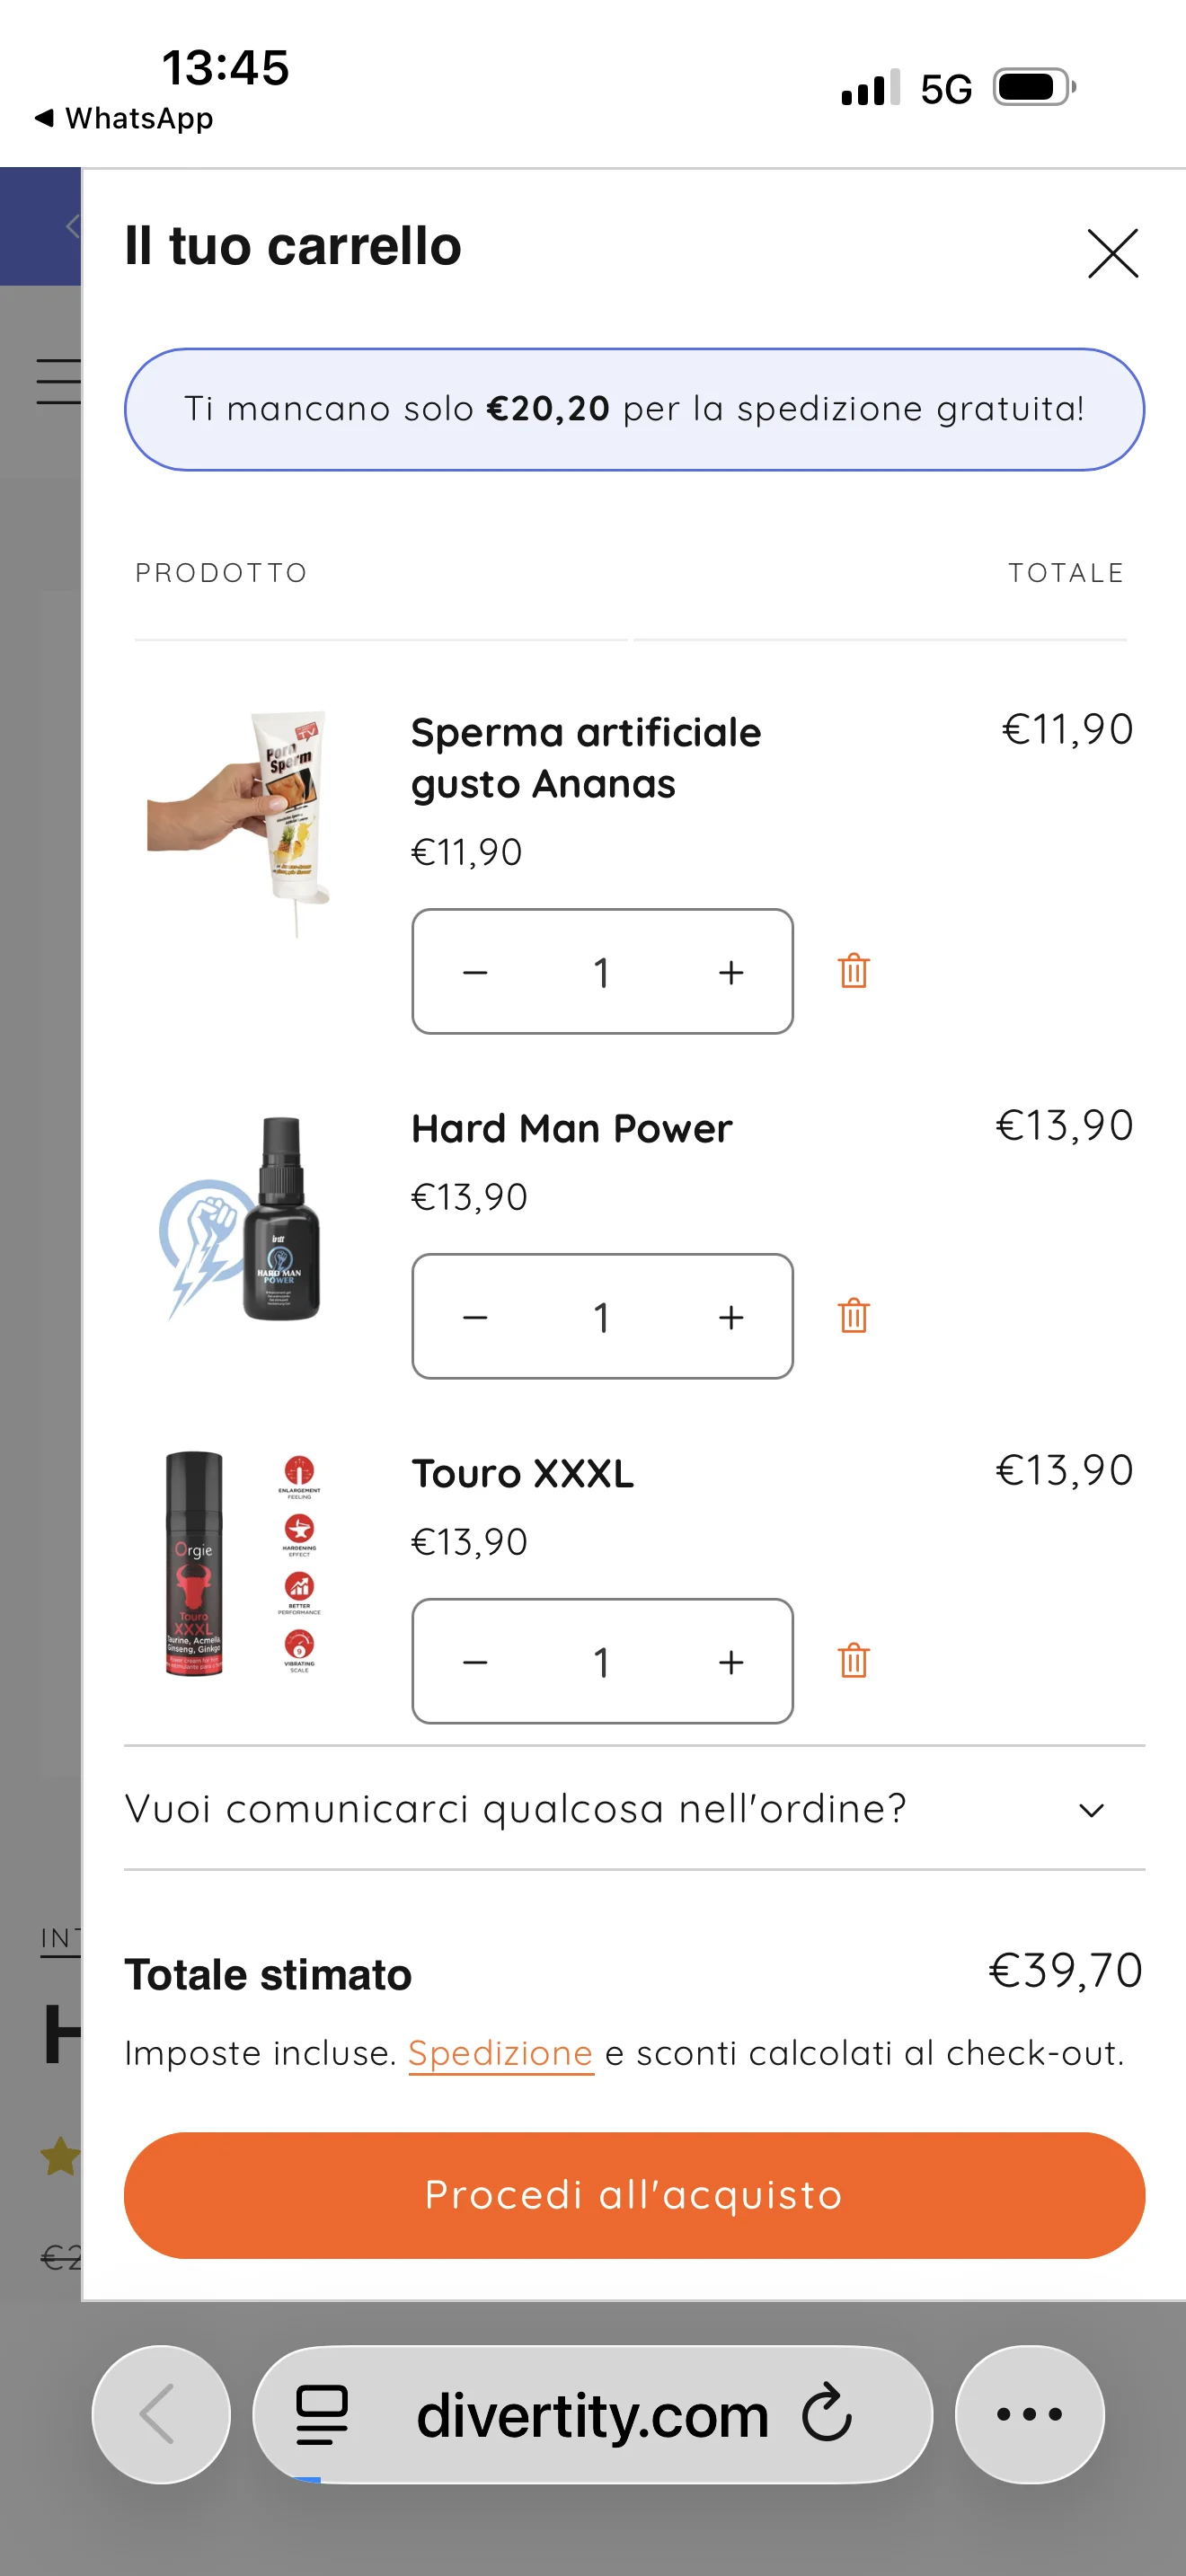The image size is (1186, 2576).
Task: Open browser page options icon
Action: tap(322, 2415)
